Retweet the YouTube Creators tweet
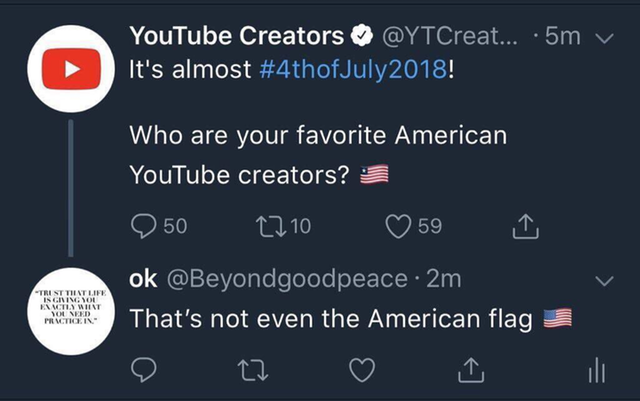Viewport: 640px width, 401px height. coord(271,226)
